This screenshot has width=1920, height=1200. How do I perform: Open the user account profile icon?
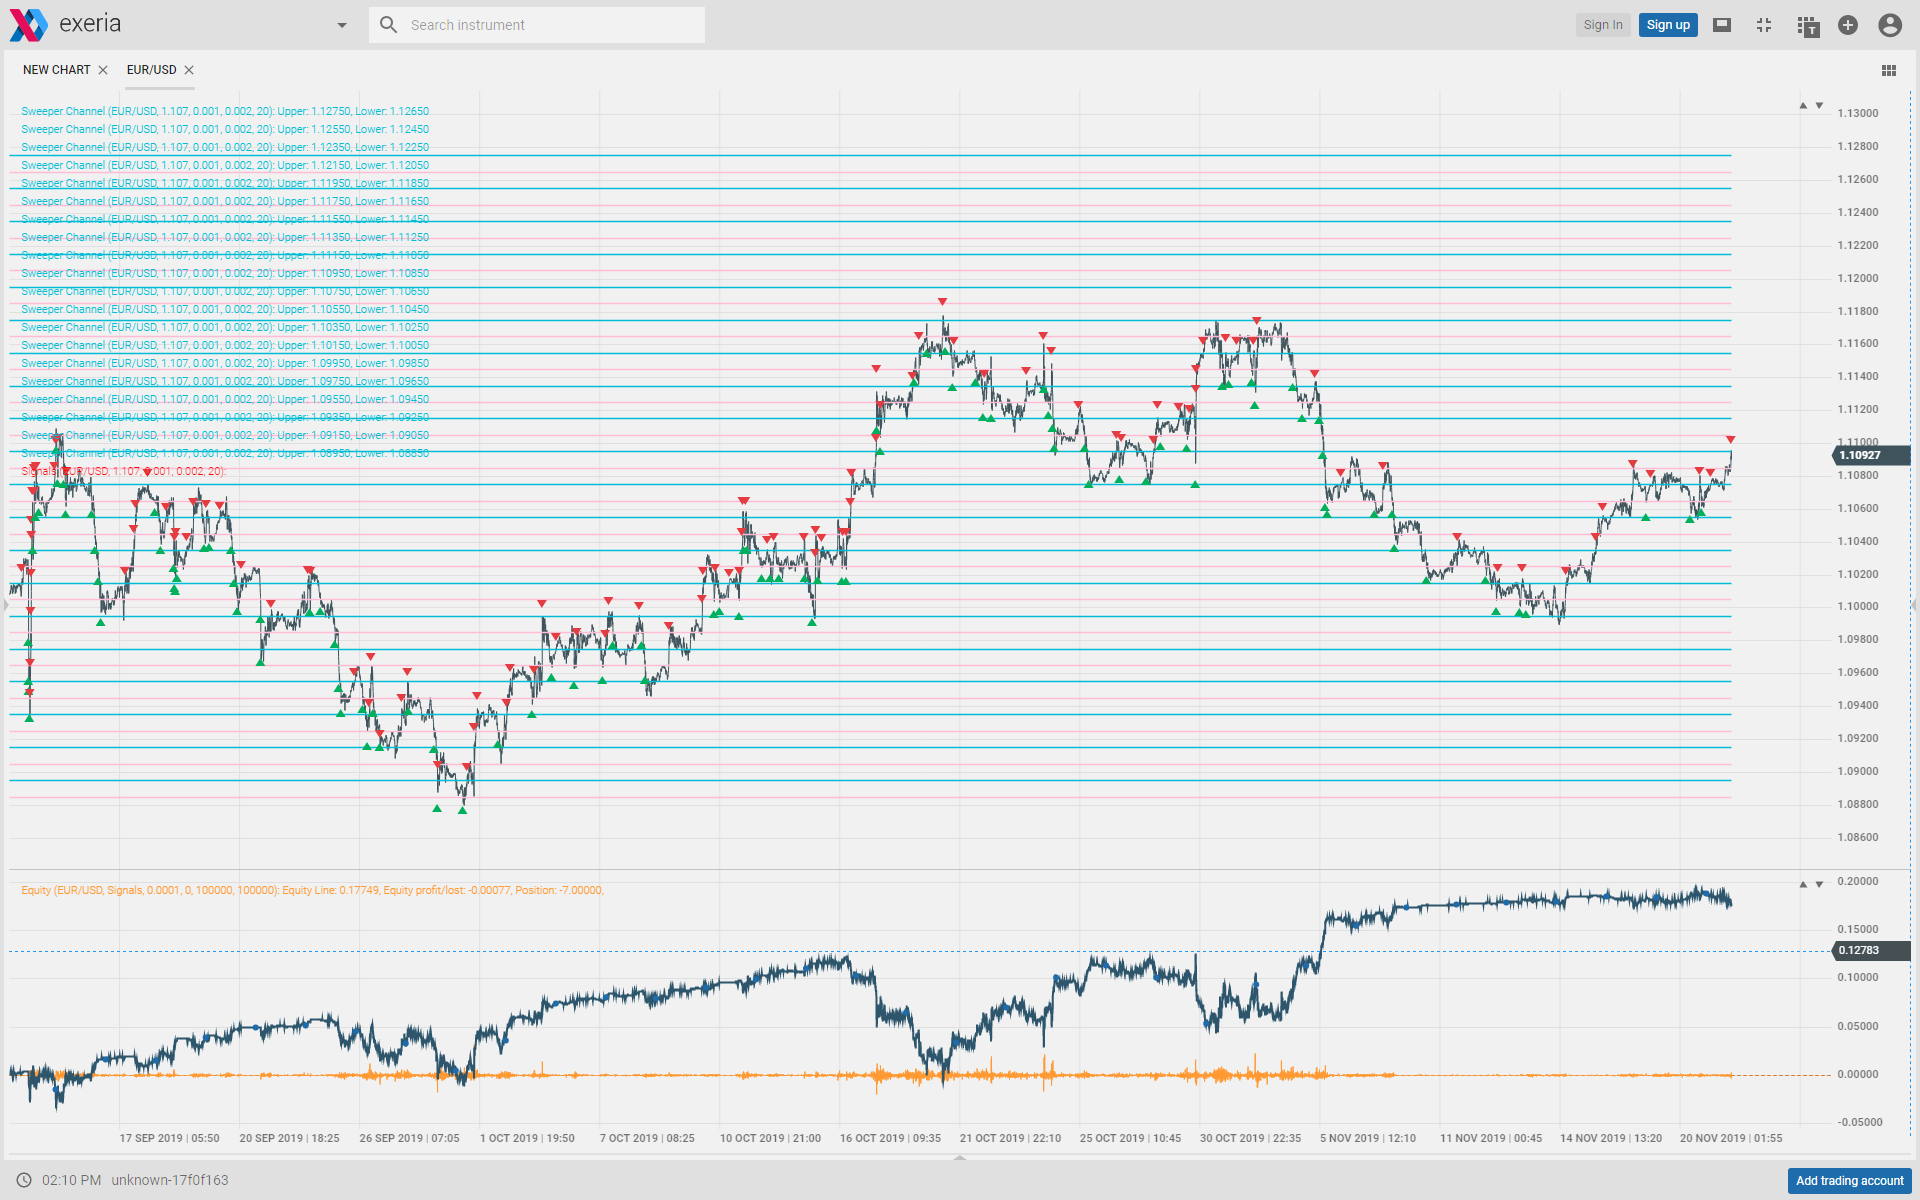(1890, 25)
